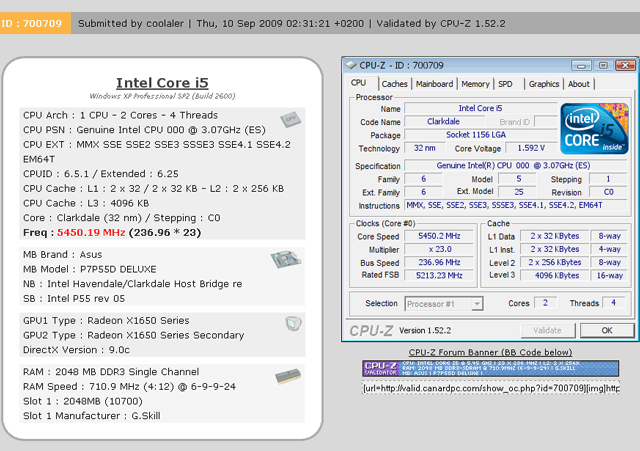Click the Name Intel Core i5 field
The height and width of the screenshot is (451, 640).
coord(480,108)
